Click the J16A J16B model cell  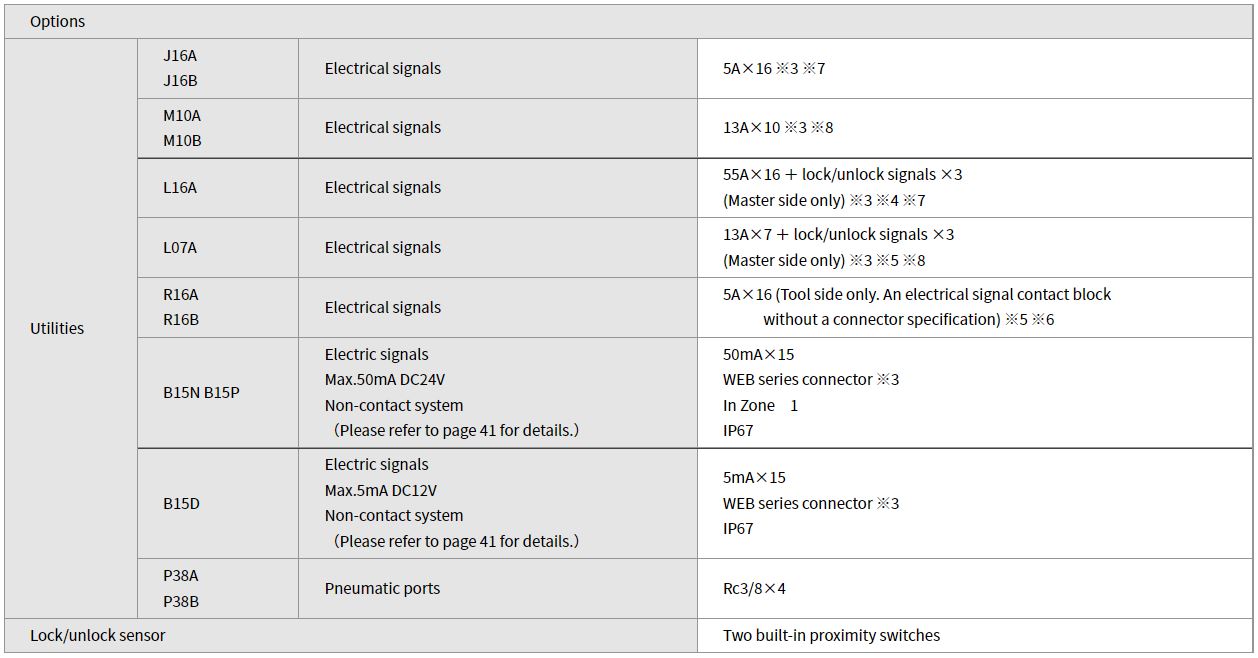(x=218, y=68)
